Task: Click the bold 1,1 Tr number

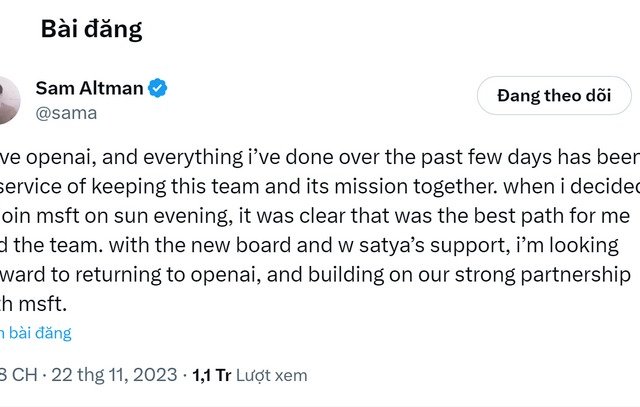Action: pyautogui.click(x=212, y=375)
